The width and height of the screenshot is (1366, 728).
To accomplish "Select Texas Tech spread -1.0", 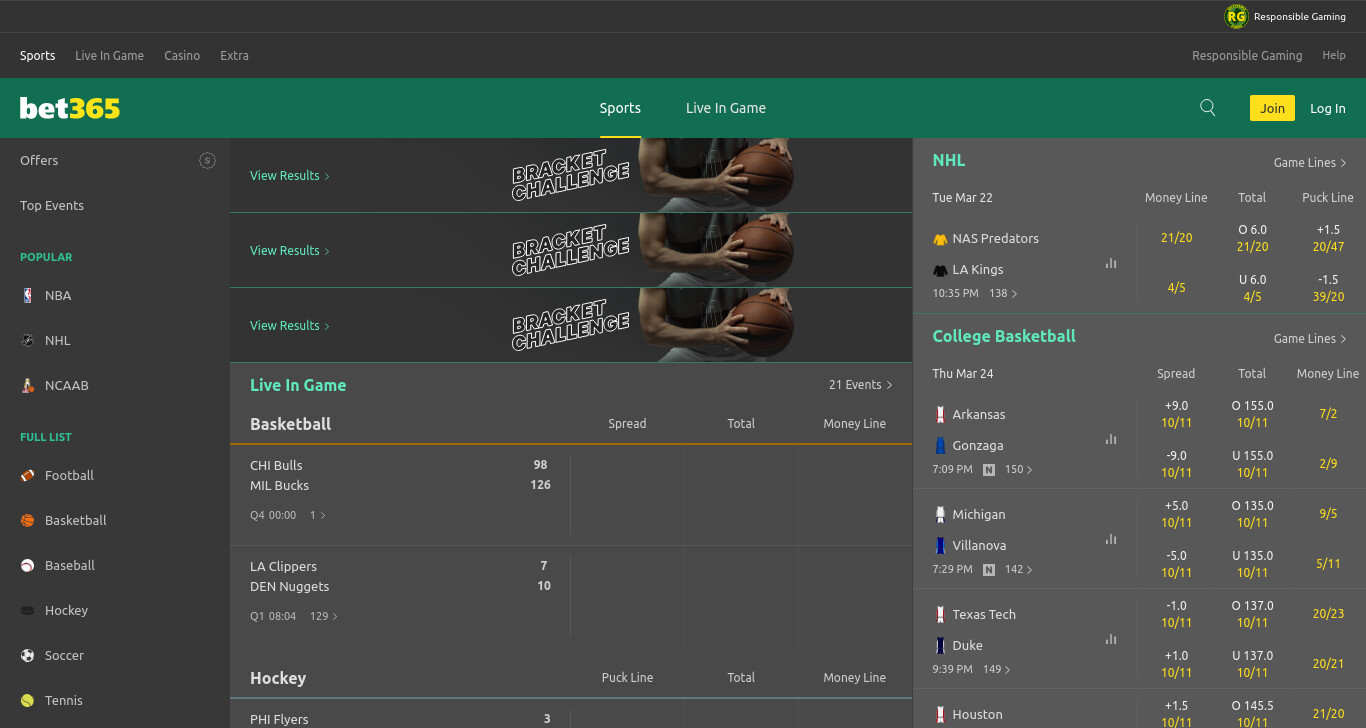I will 1176,614.
